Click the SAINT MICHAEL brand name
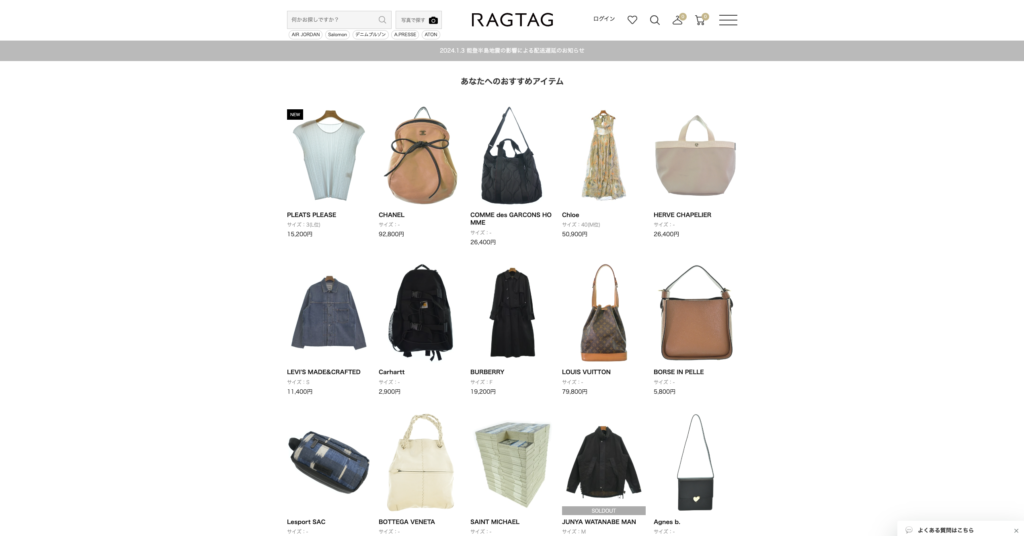1024x536 pixels. click(494, 522)
